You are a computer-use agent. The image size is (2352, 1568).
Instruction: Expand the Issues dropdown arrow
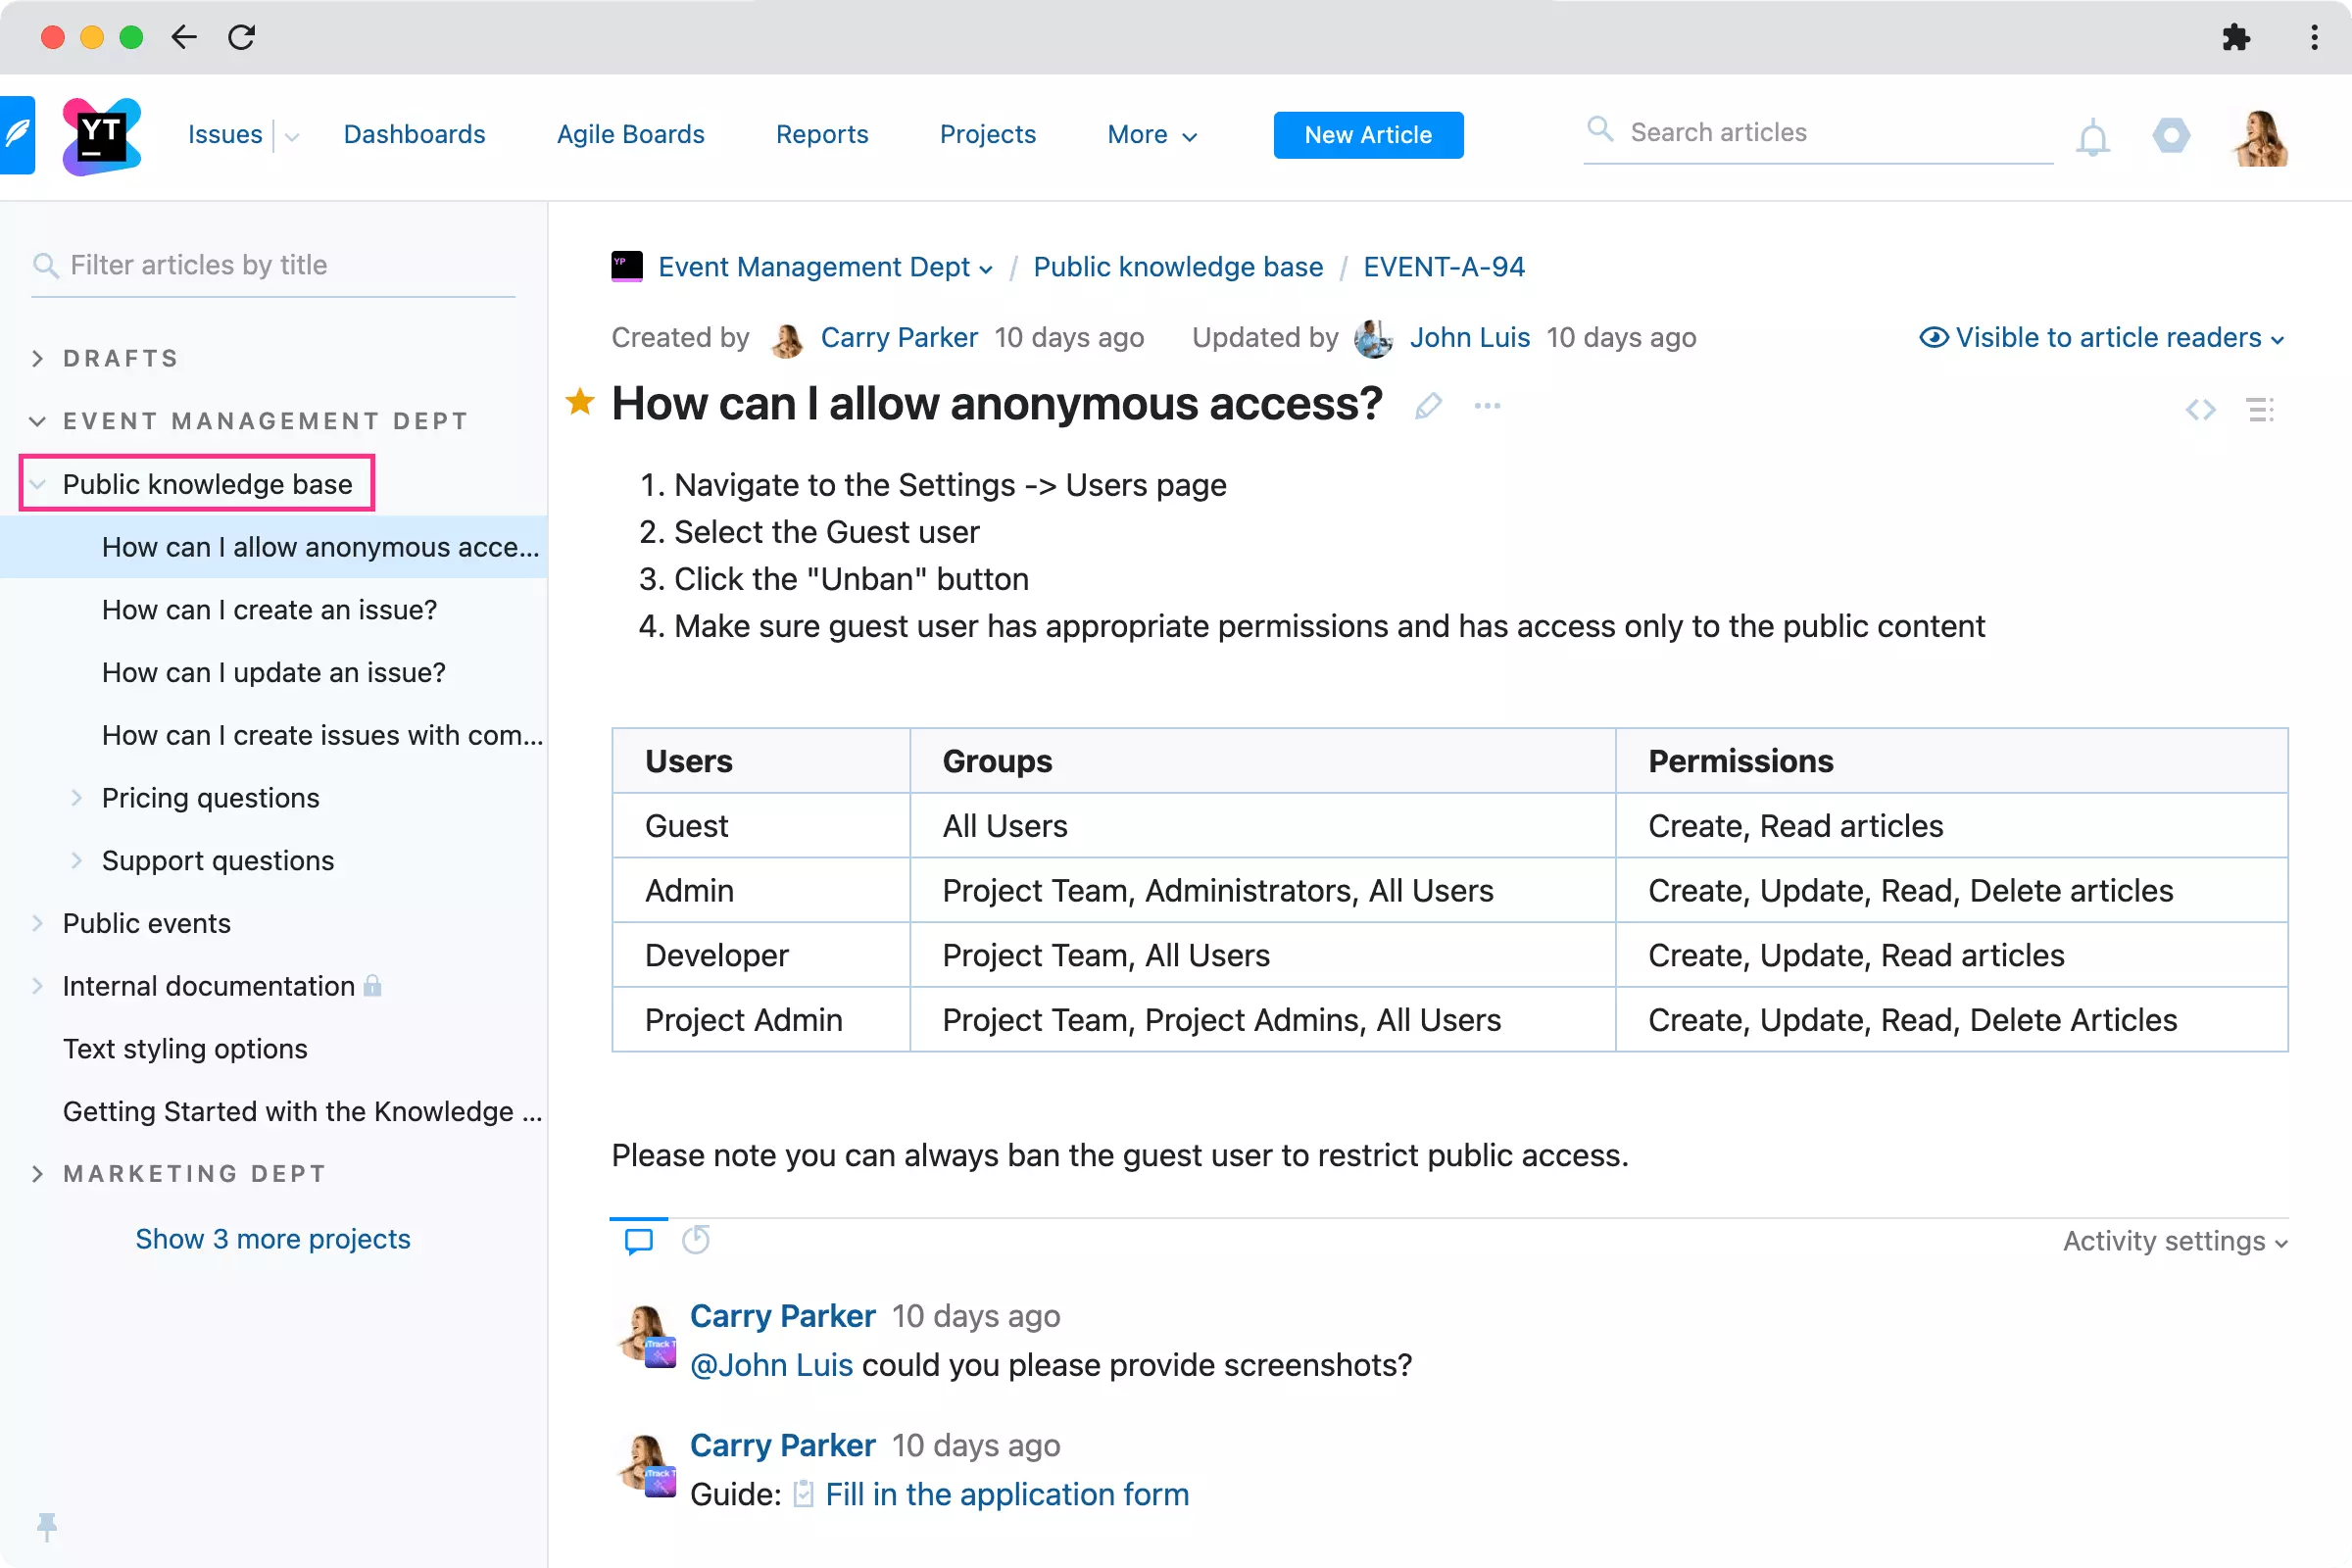pyautogui.click(x=291, y=137)
